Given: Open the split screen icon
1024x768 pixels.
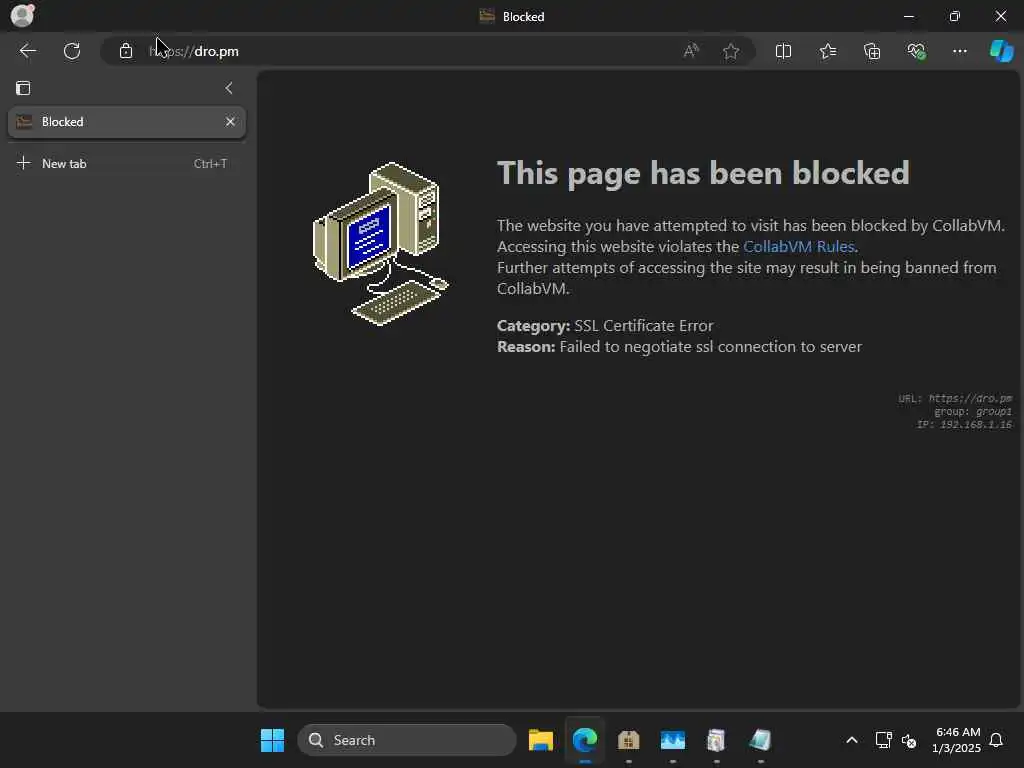Looking at the screenshot, I should pos(783,51).
